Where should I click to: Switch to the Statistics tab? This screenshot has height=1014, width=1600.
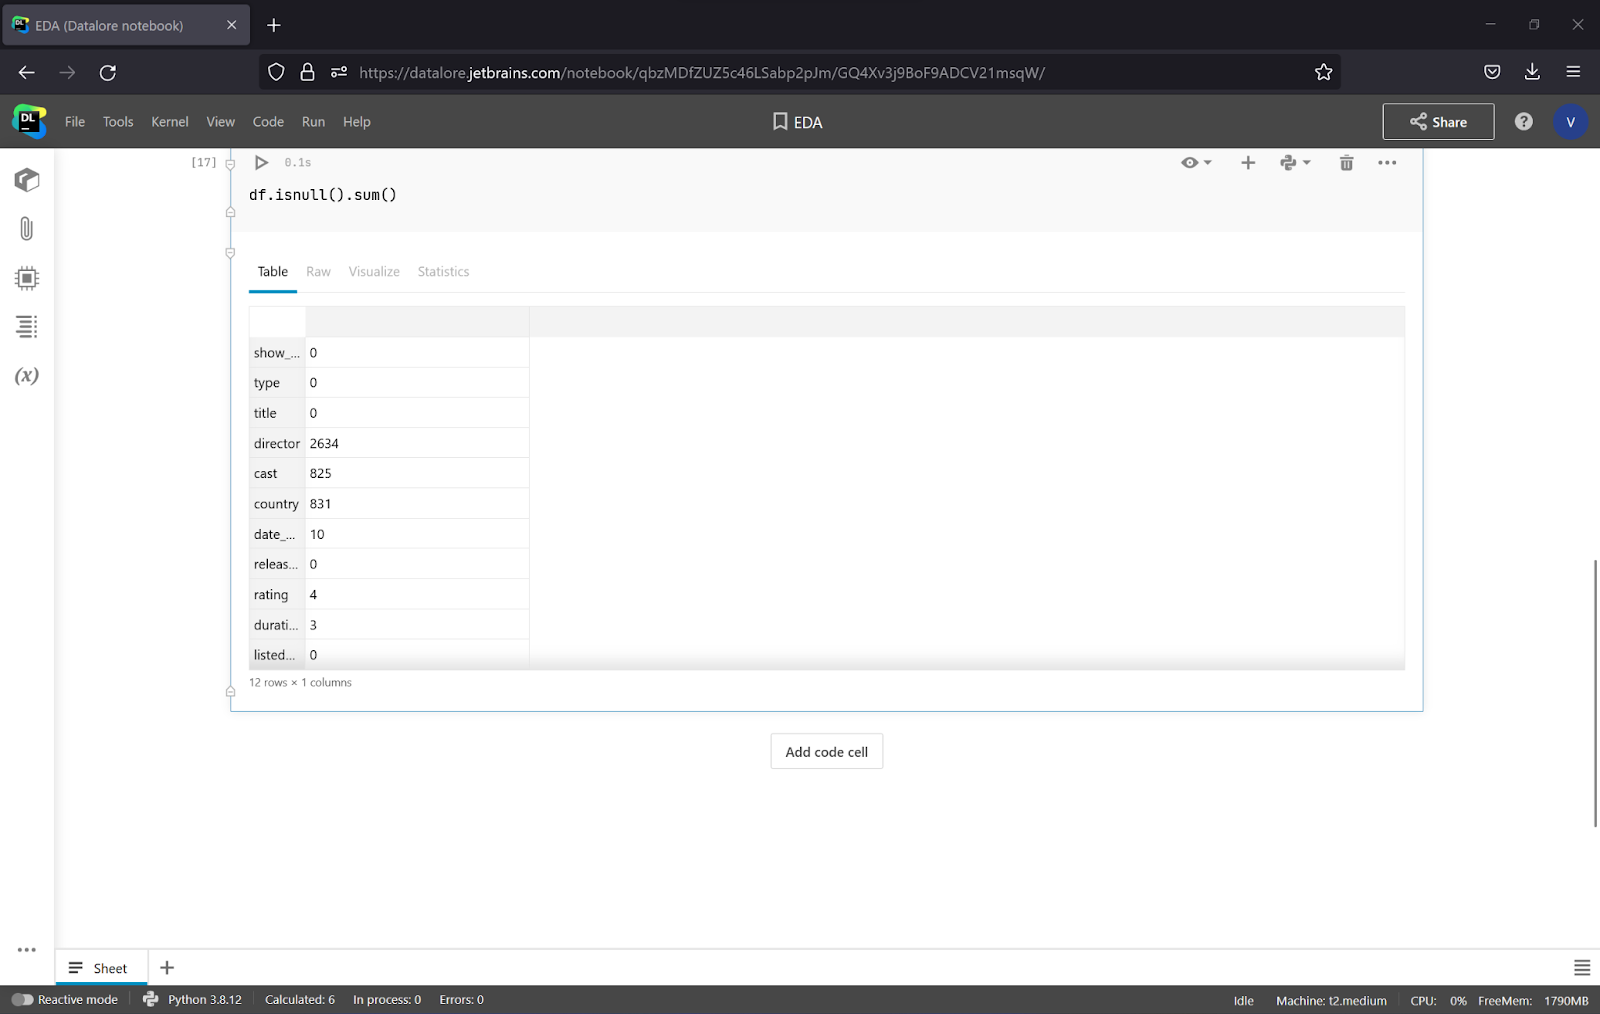(x=443, y=271)
